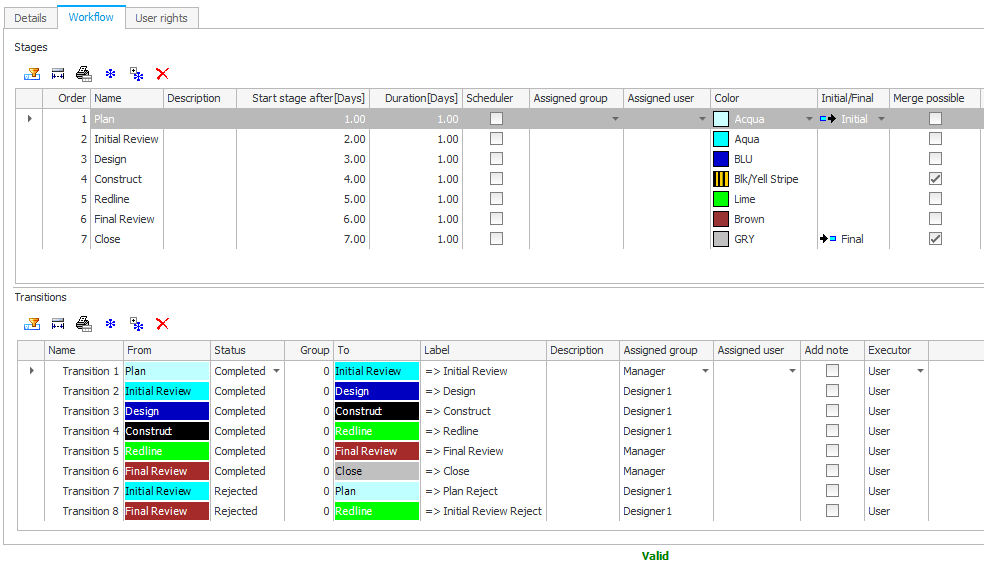Open Manager assigned group dropdown for Transition 1
This screenshot has height=568, width=984.
[705, 371]
